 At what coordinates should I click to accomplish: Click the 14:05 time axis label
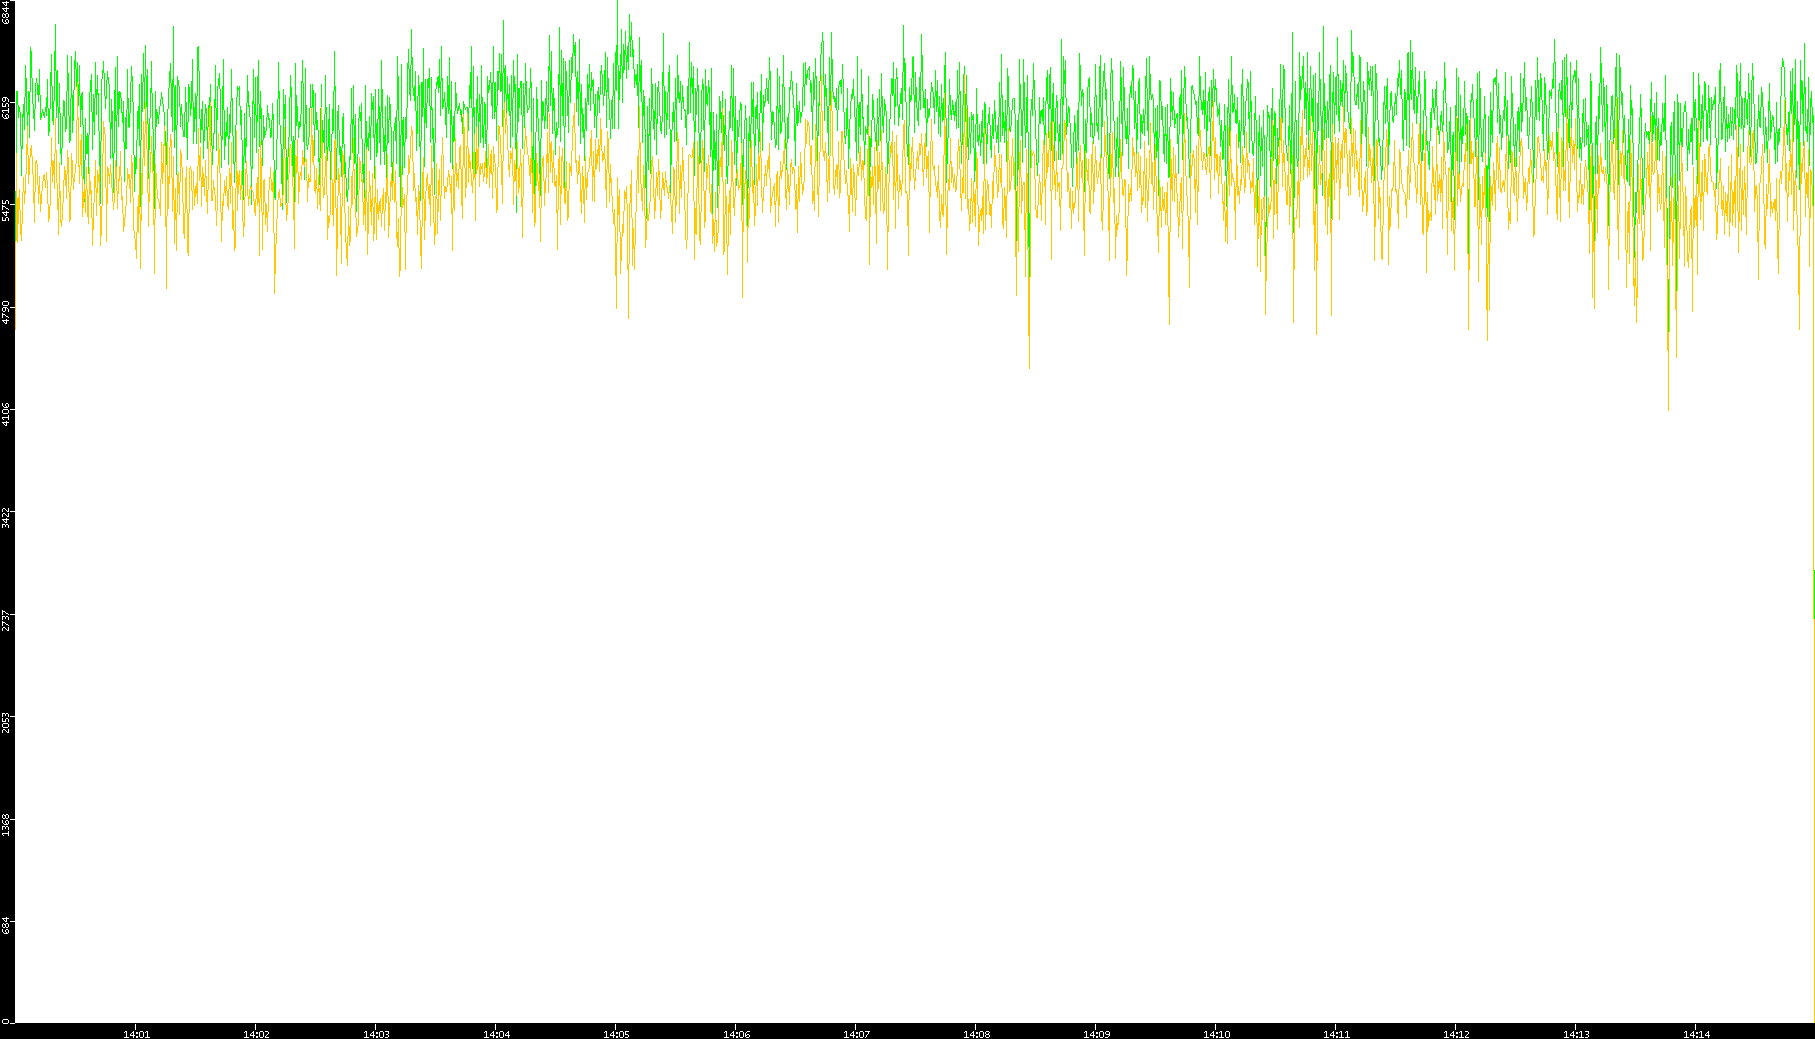pyautogui.click(x=616, y=1034)
